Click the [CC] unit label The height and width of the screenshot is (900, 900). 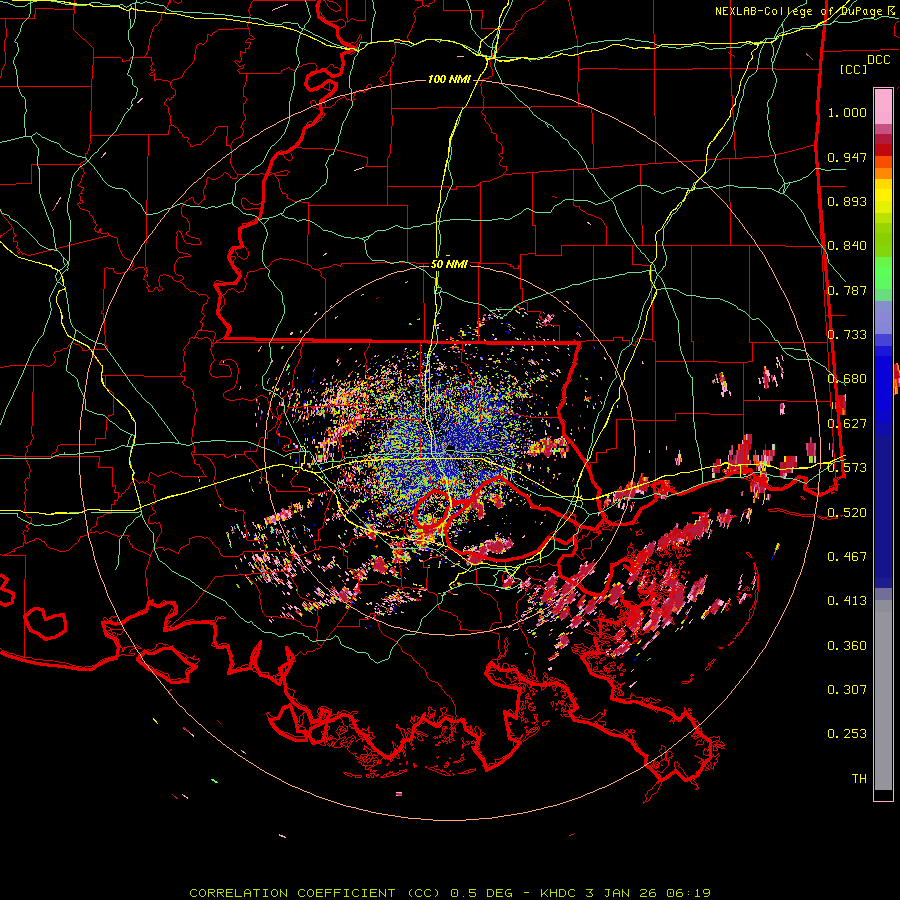pyautogui.click(x=854, y=69)
